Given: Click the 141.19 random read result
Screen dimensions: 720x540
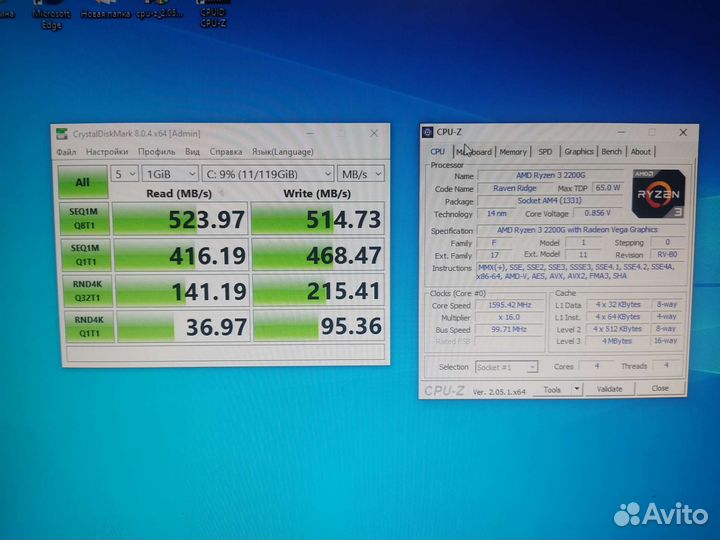Looking at the screenshot, I should click(182, 291).
